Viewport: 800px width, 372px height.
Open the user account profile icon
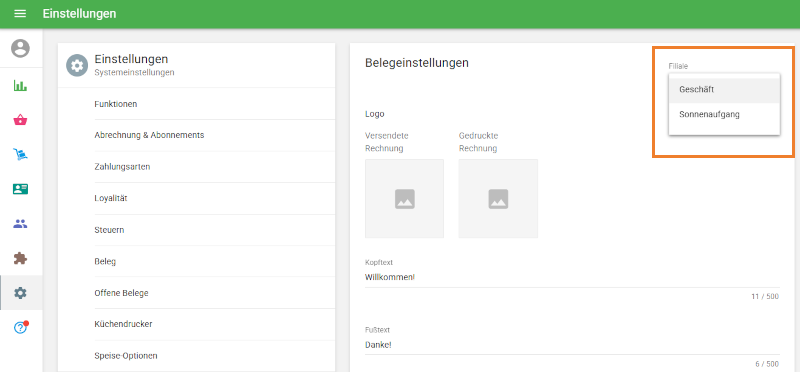point(20,48)
